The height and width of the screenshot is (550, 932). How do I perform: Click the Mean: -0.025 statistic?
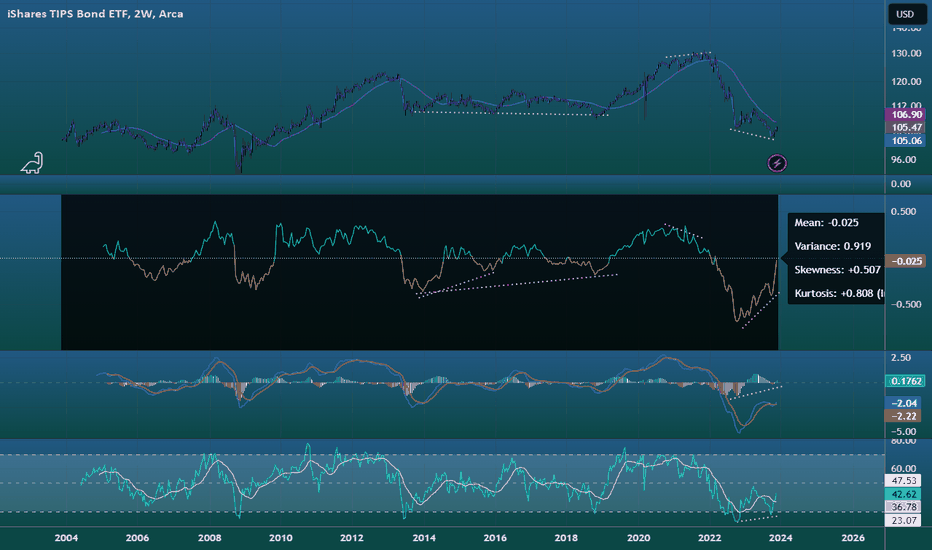826,222
